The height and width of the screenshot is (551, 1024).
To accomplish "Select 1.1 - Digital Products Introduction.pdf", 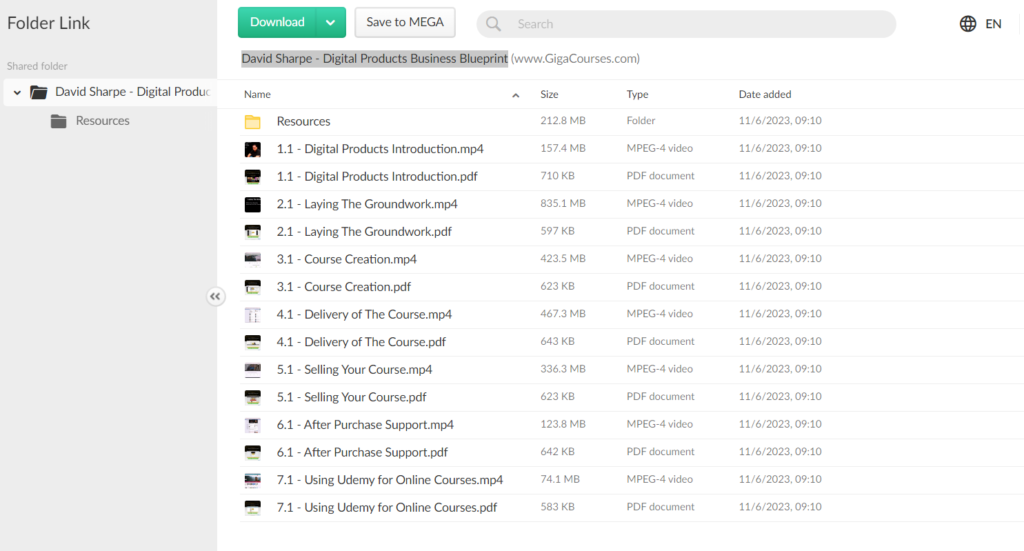I will [377, 176].
